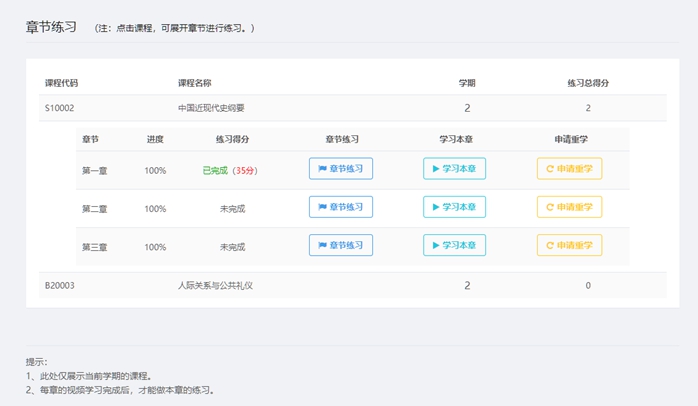Click the play icon in 第二章 学习本章 button

(436, 207)
